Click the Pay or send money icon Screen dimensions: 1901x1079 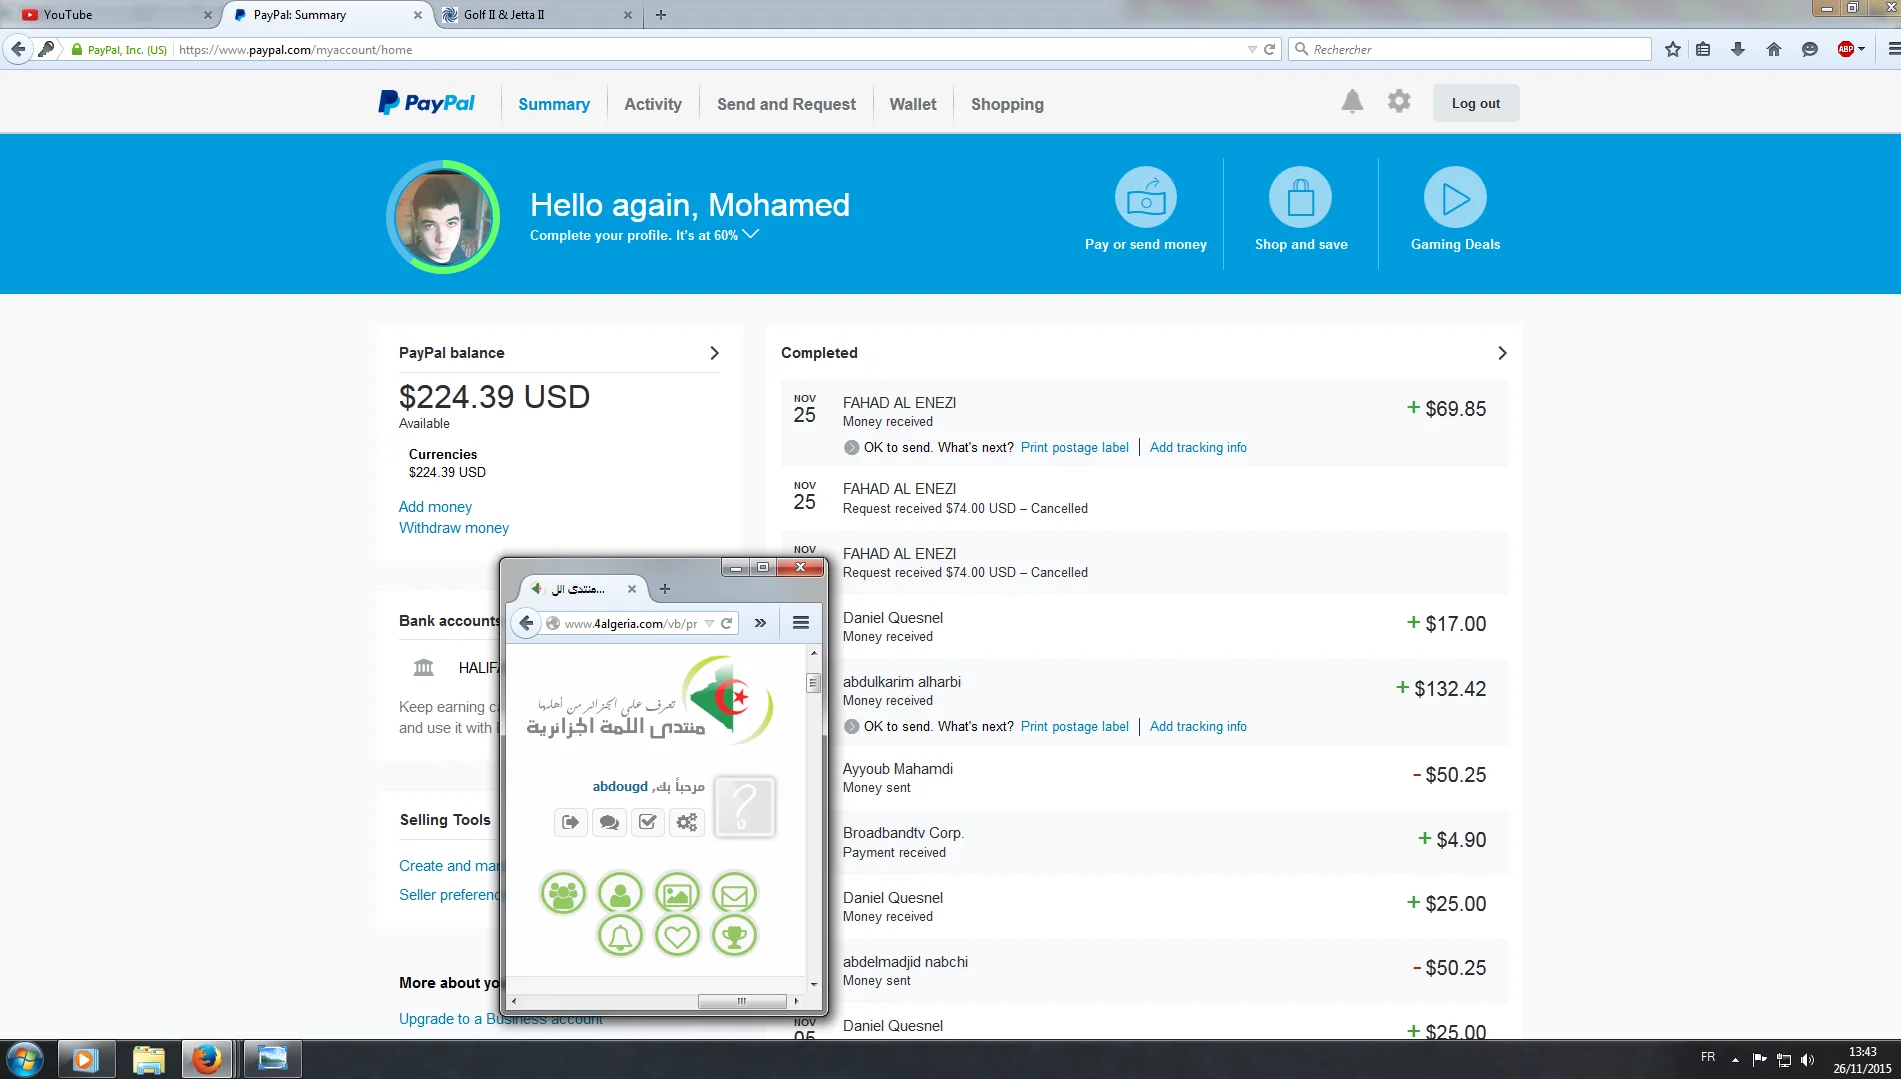pyautogui.click(x=1145, y=198)
